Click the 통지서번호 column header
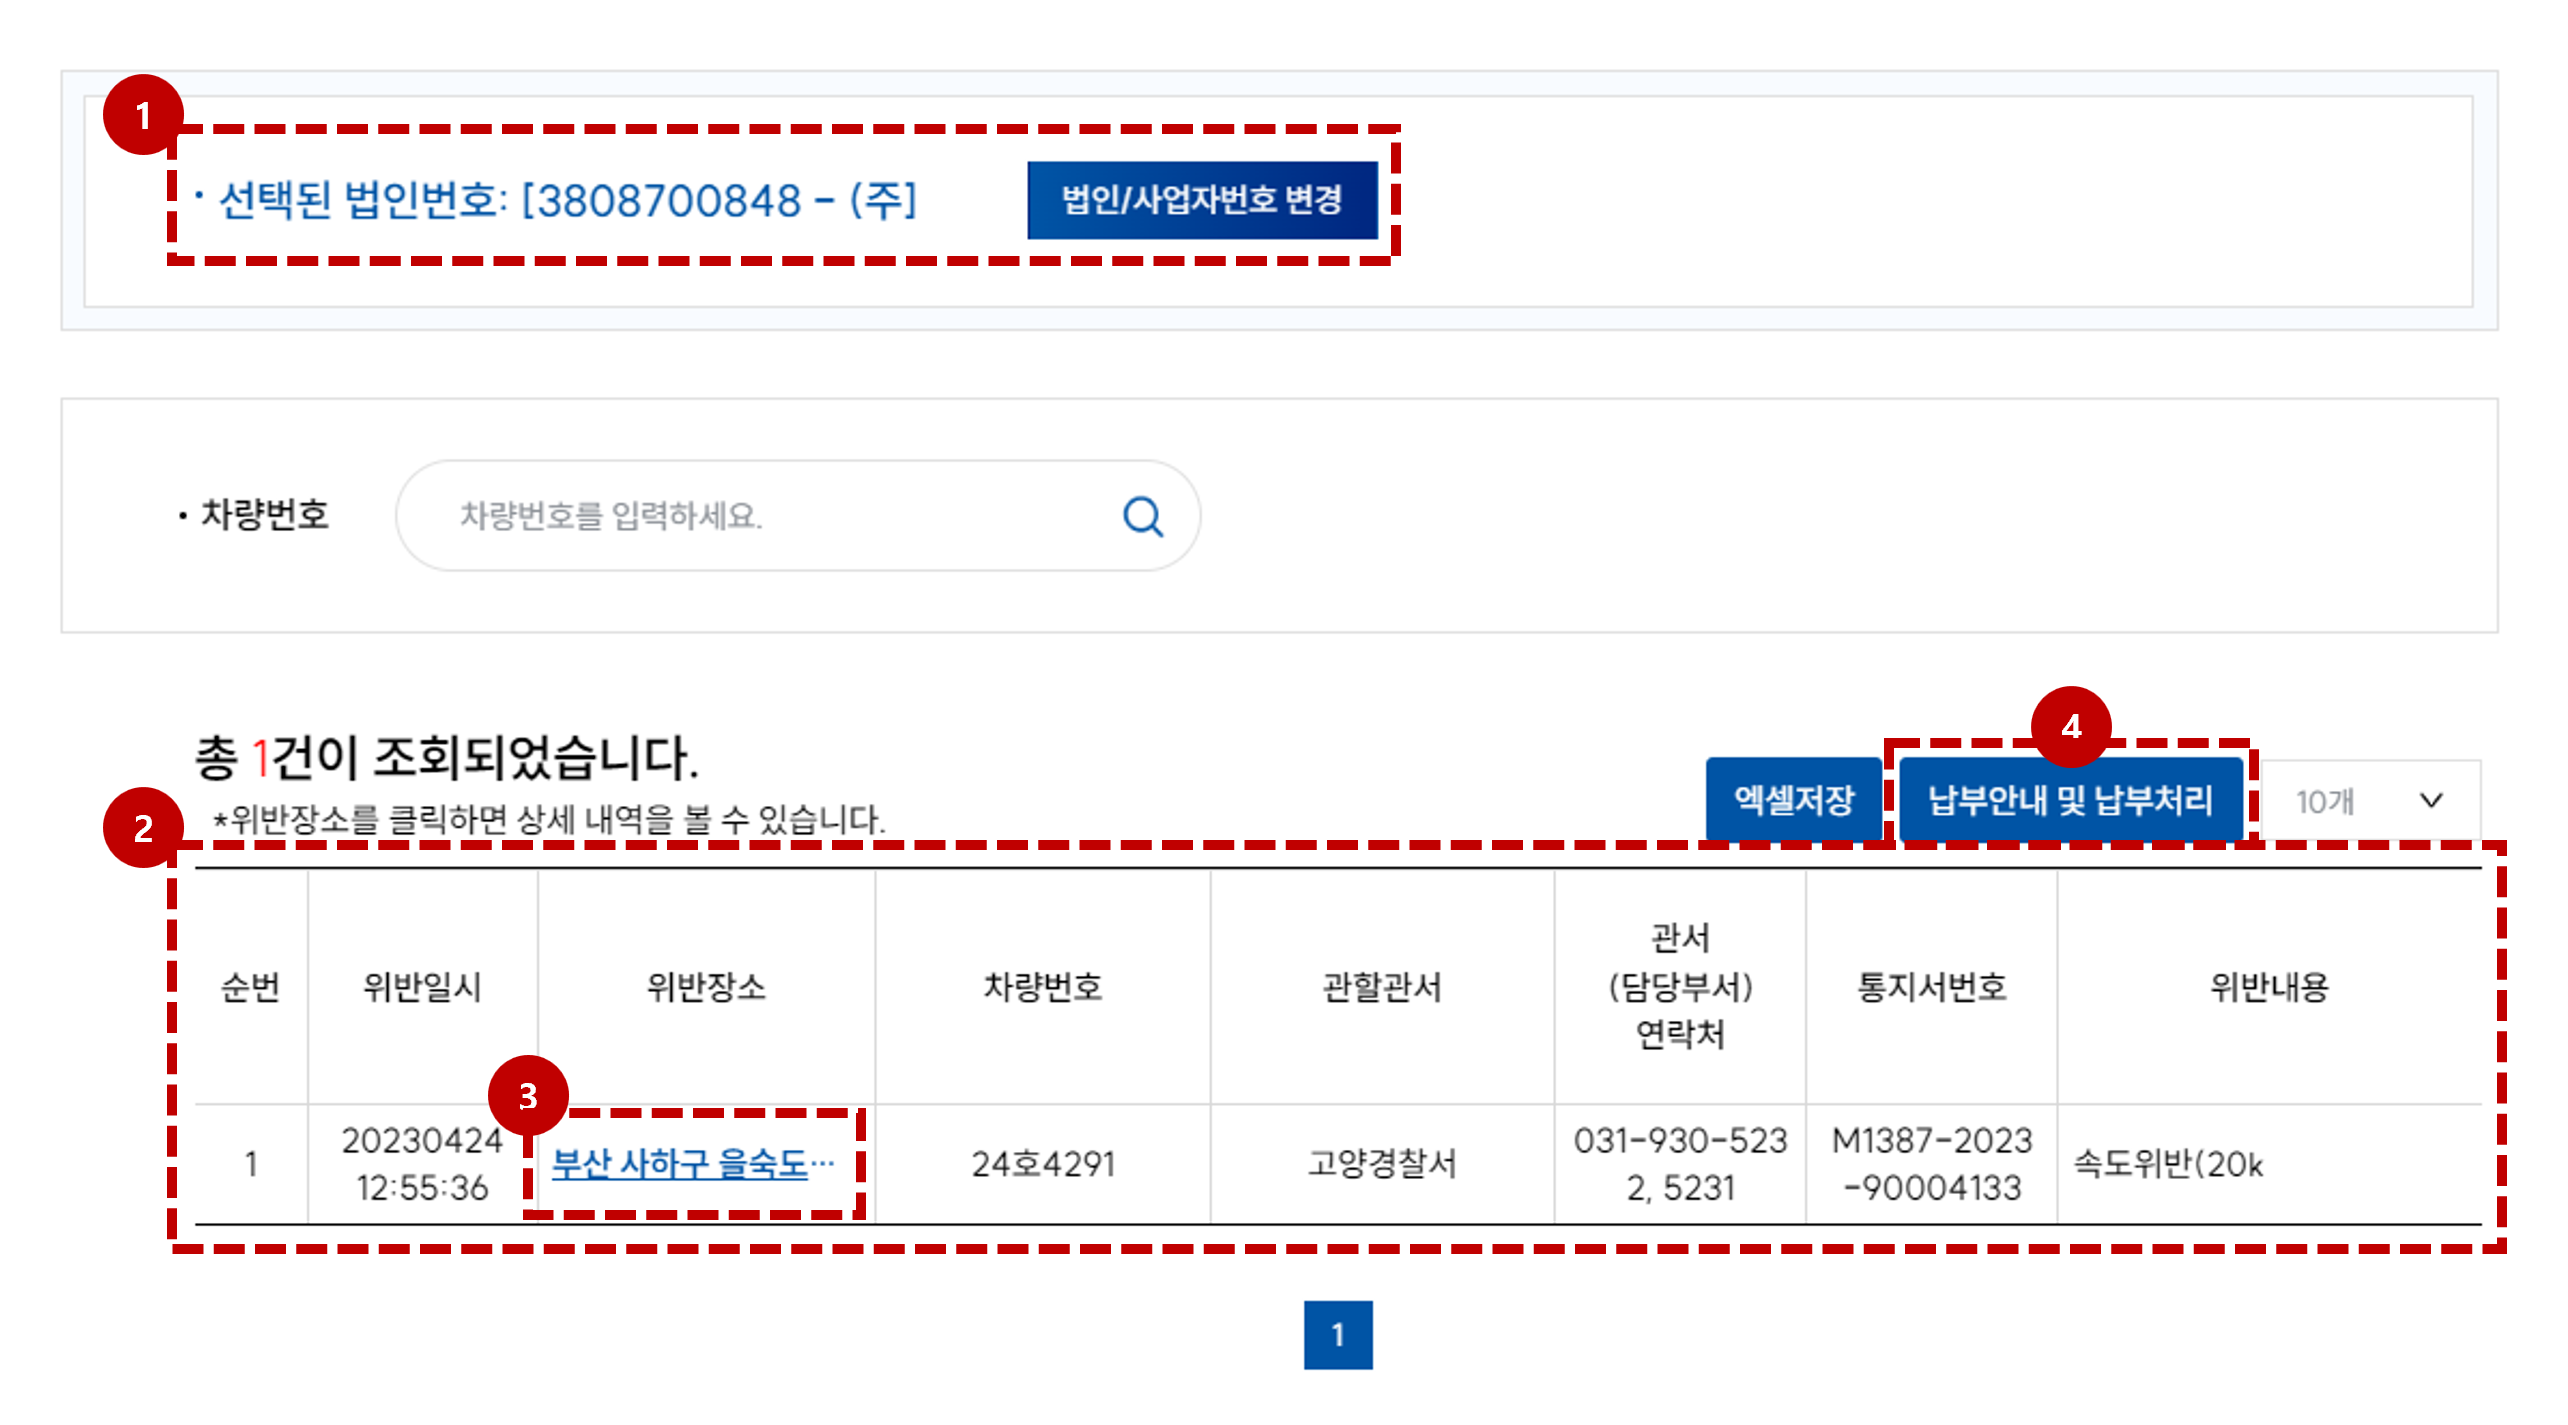The width and height of the screenshot is (2568, 1425). point(1931,987)
